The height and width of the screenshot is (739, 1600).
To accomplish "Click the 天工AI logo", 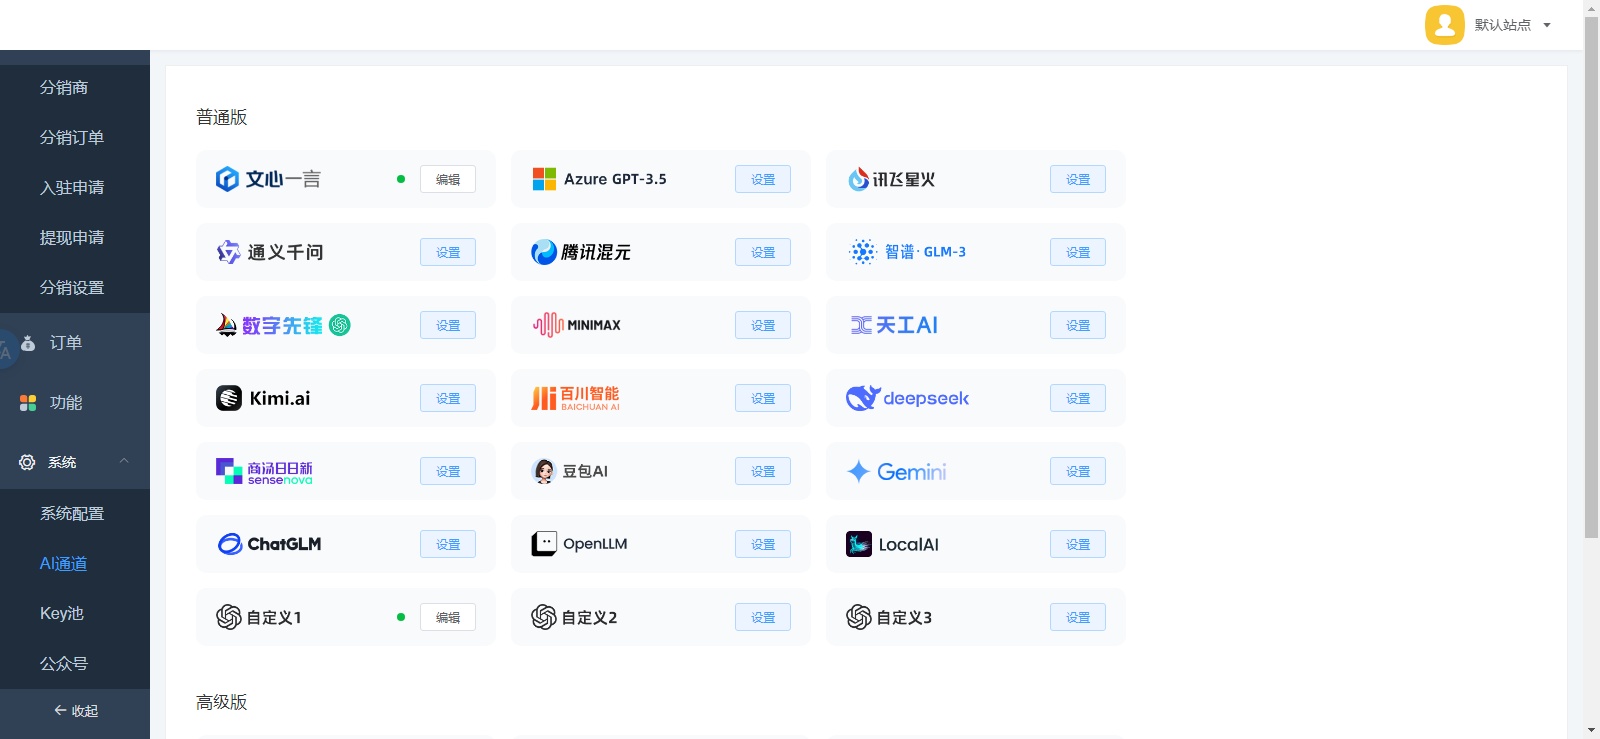I will pos(894,325).
